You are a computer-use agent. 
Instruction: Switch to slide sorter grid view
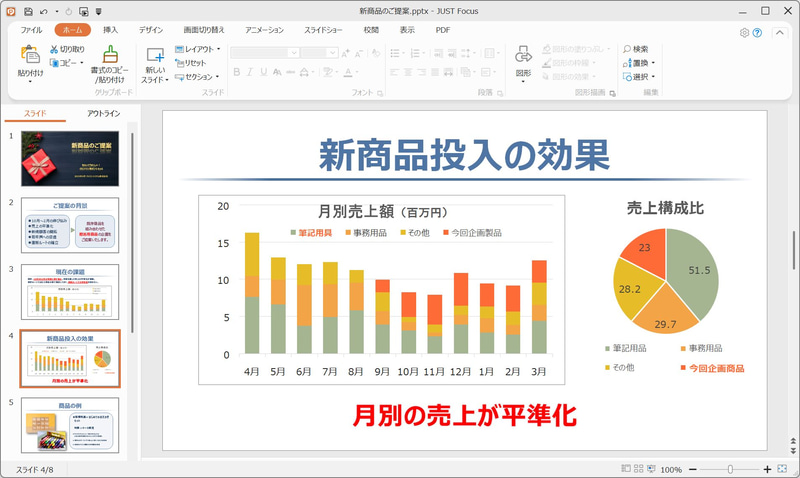(x=639, y=468)
